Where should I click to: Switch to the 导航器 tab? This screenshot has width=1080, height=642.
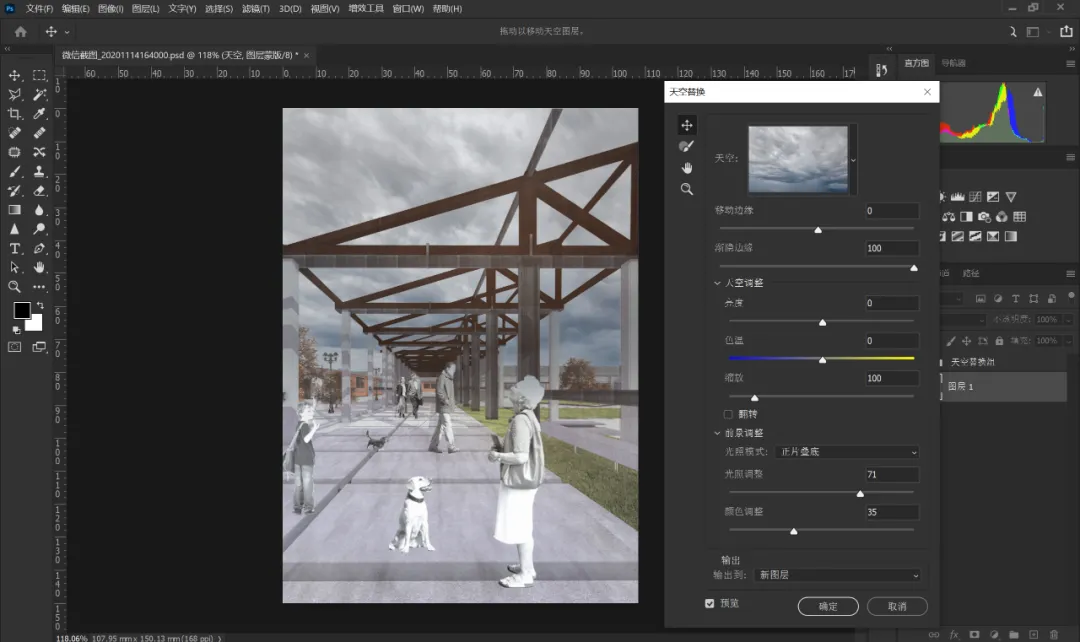pos(953,63)
